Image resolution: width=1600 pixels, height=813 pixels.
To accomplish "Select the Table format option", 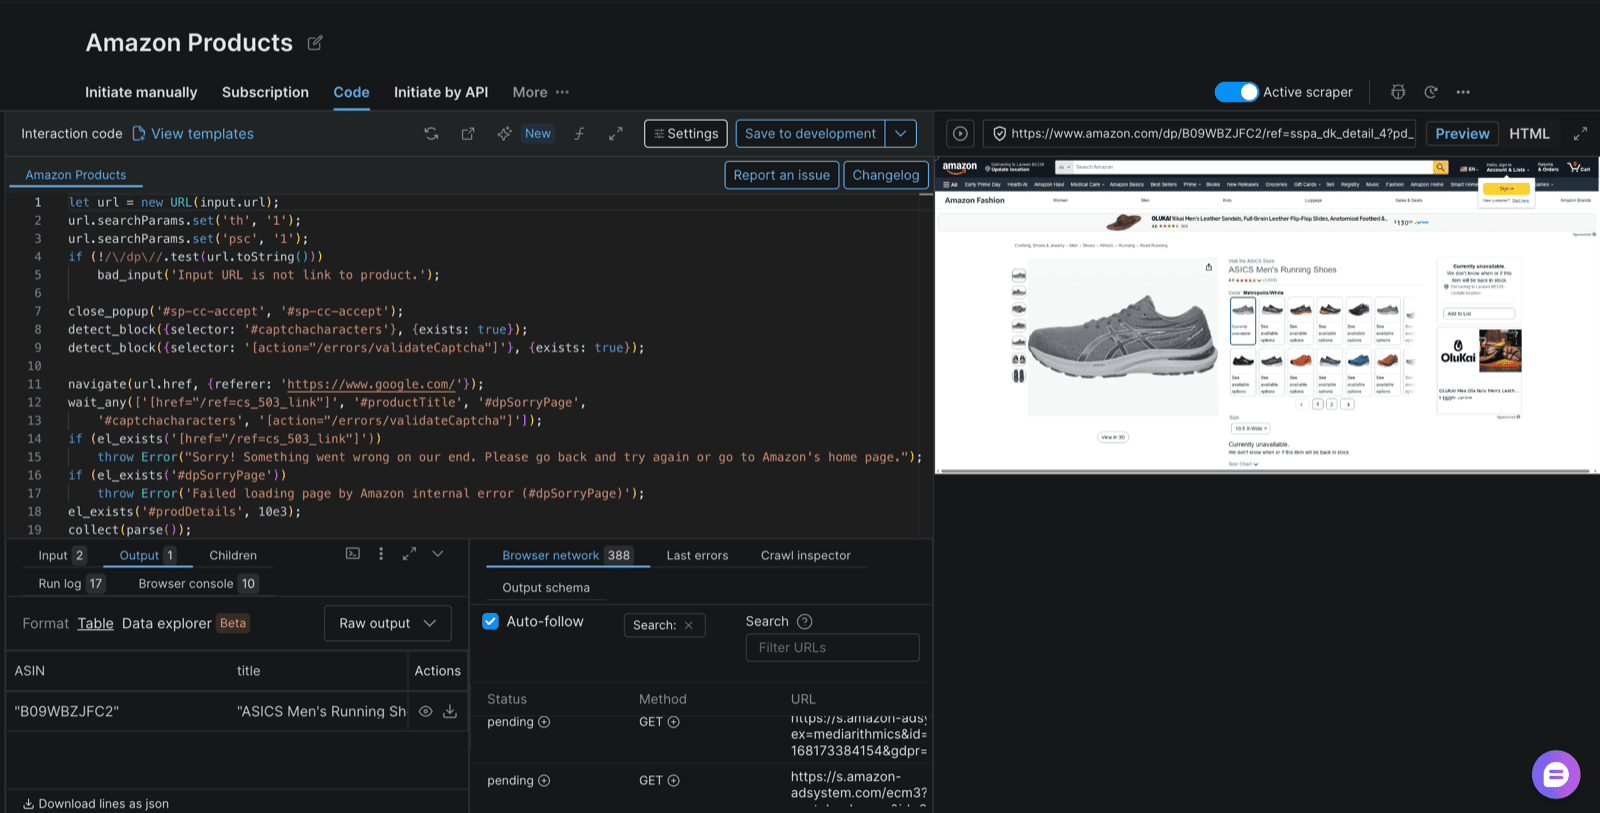I will pyautogui.click(x=96, y=623).
